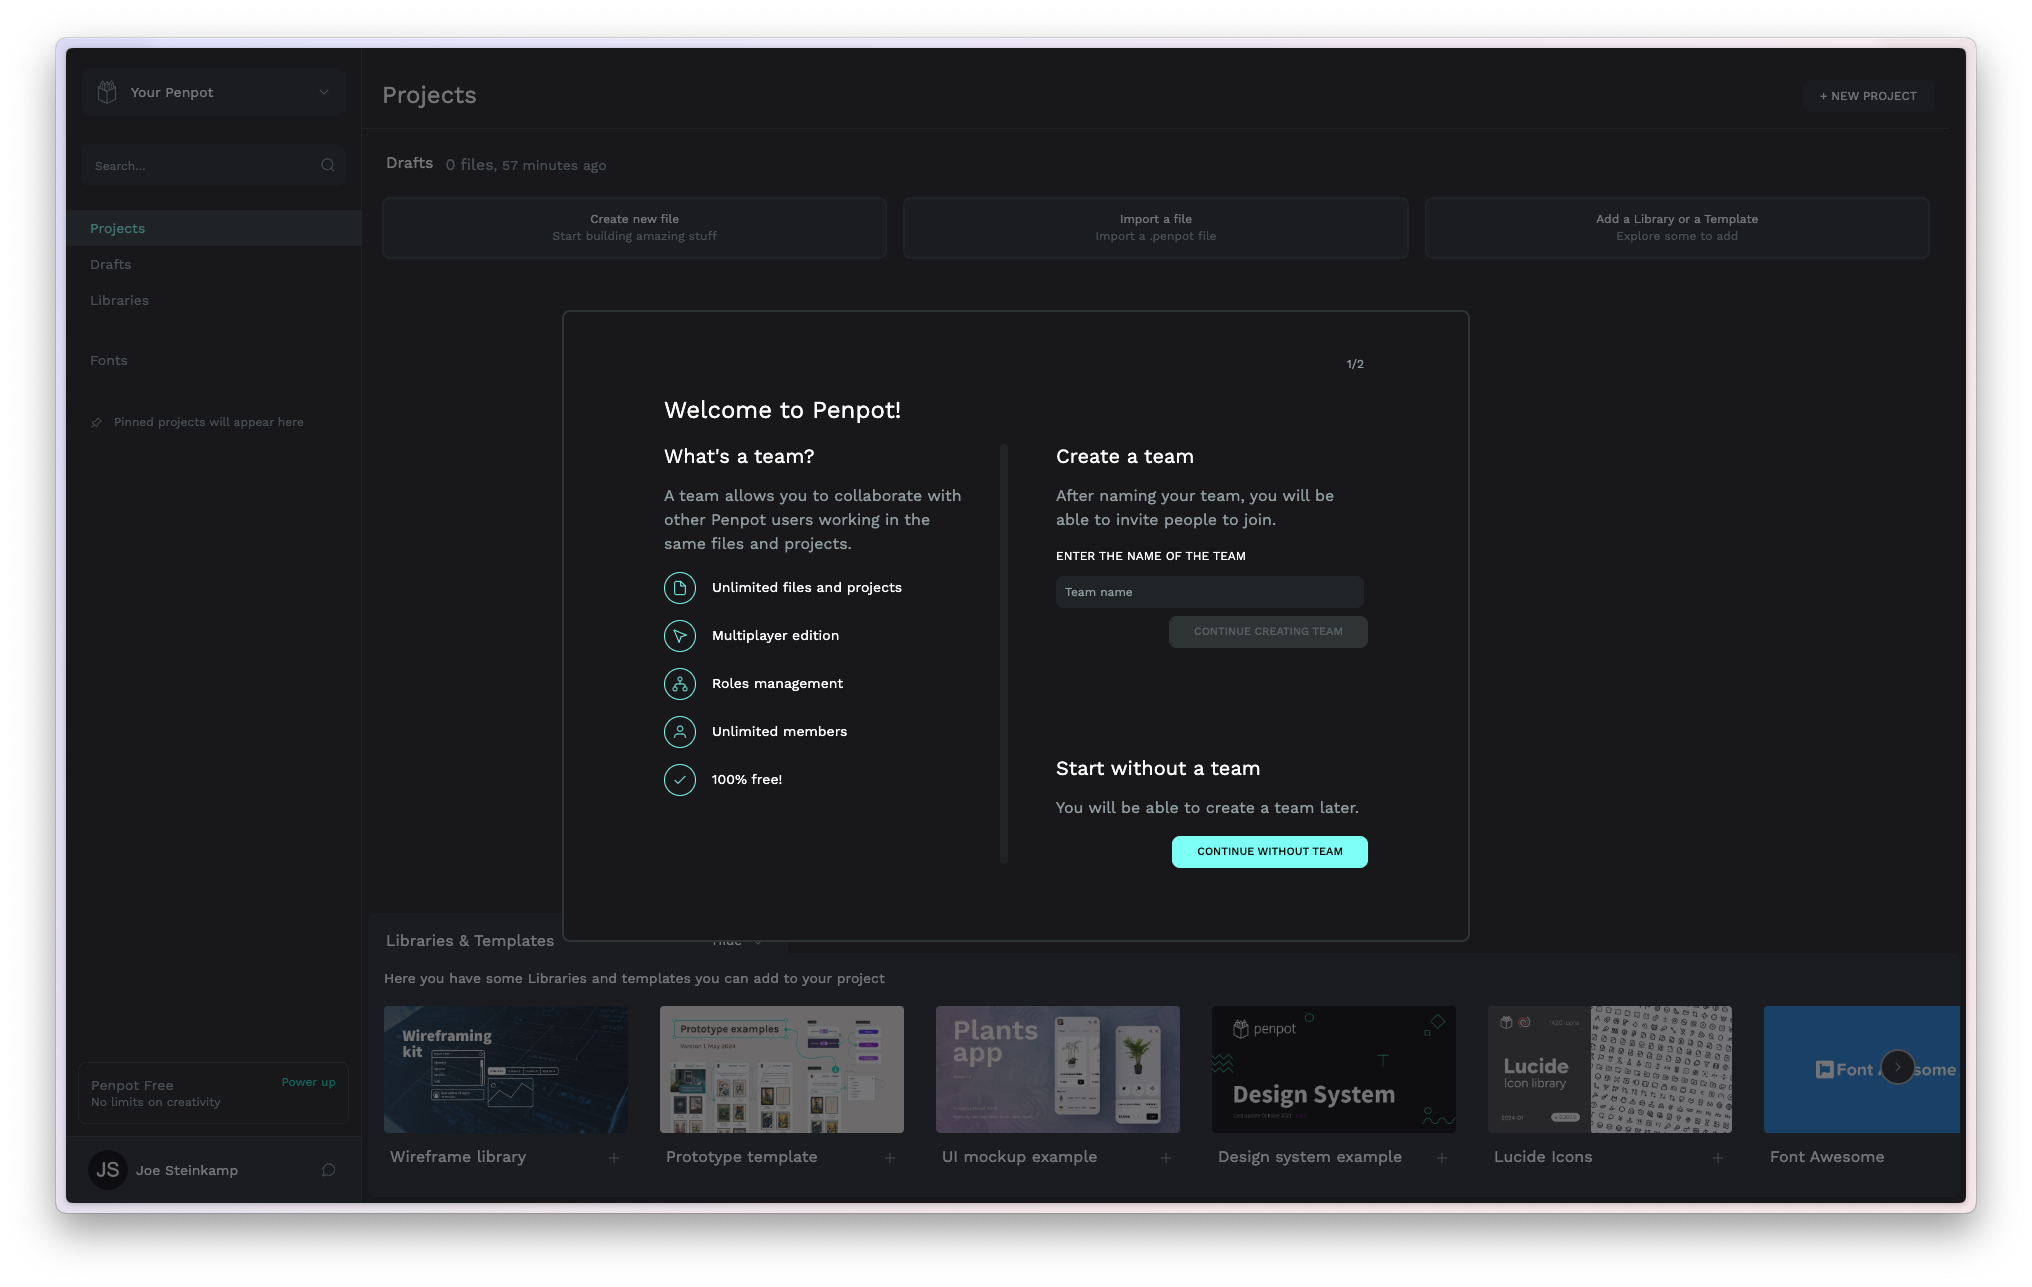Viewport: 2032px width, 1287px height.
Task: Click next arrow in templates carousel
Action: pyautogui.click(x=1897, y=1067)
